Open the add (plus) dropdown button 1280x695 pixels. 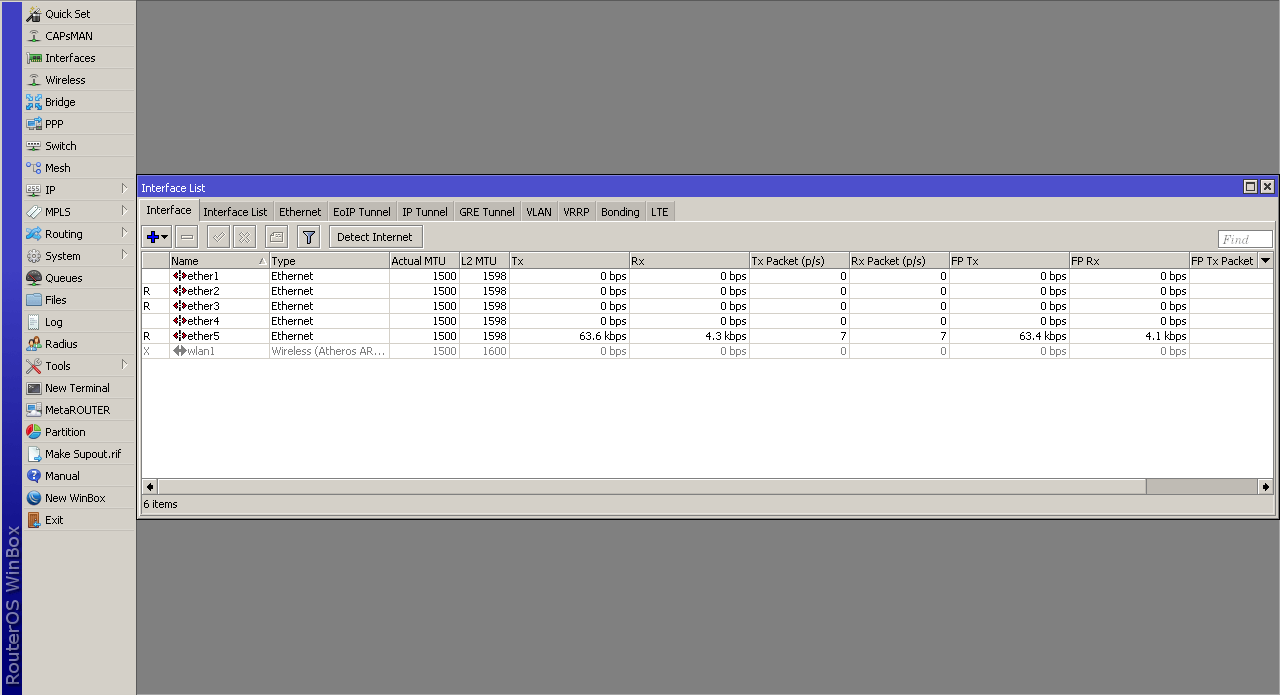coord(157,237)
